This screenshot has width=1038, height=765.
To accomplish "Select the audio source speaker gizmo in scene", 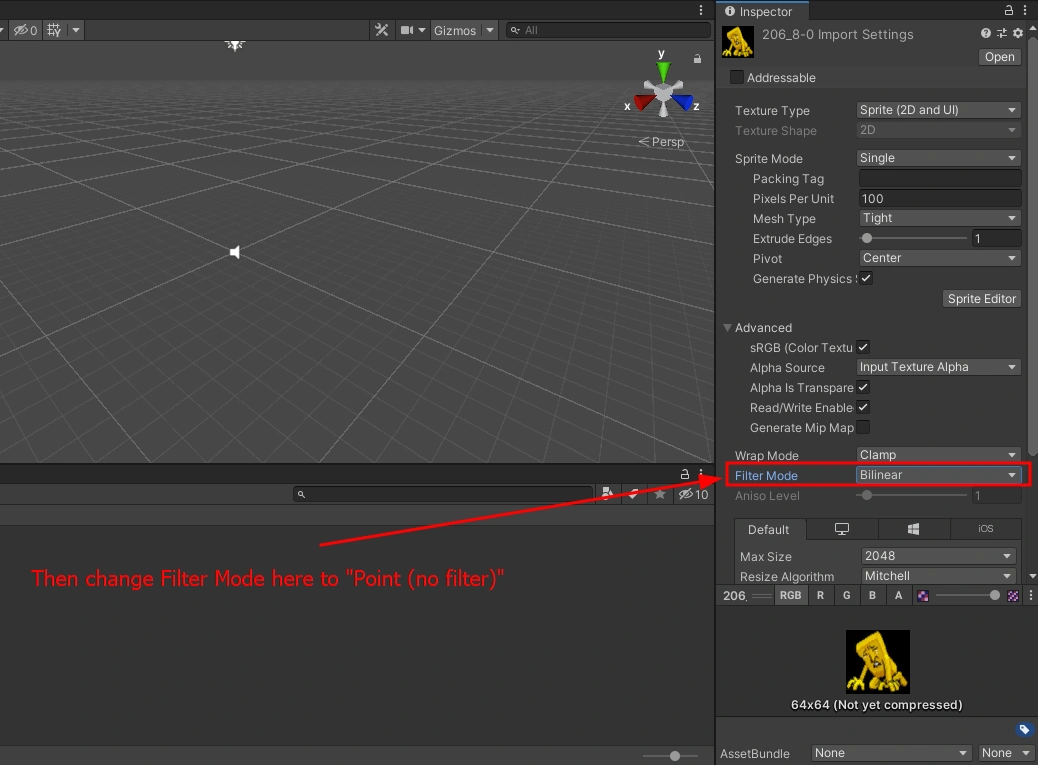I will 234,252.
